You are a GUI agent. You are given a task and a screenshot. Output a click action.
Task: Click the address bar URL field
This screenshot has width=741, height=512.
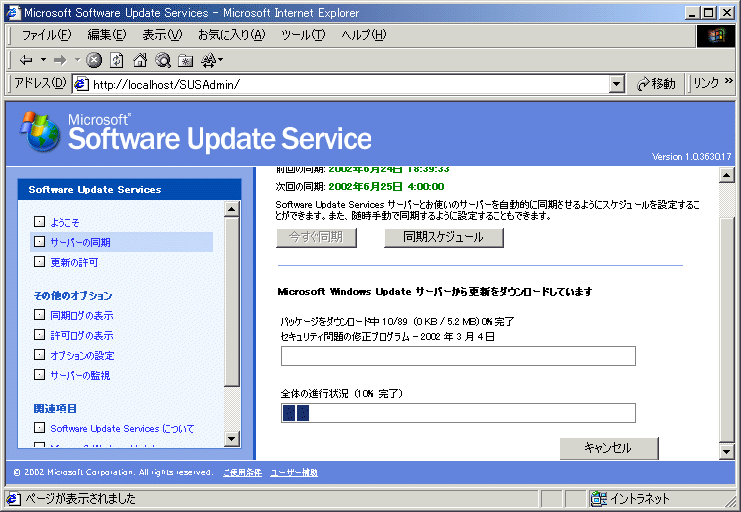click(x=350, y=85)
